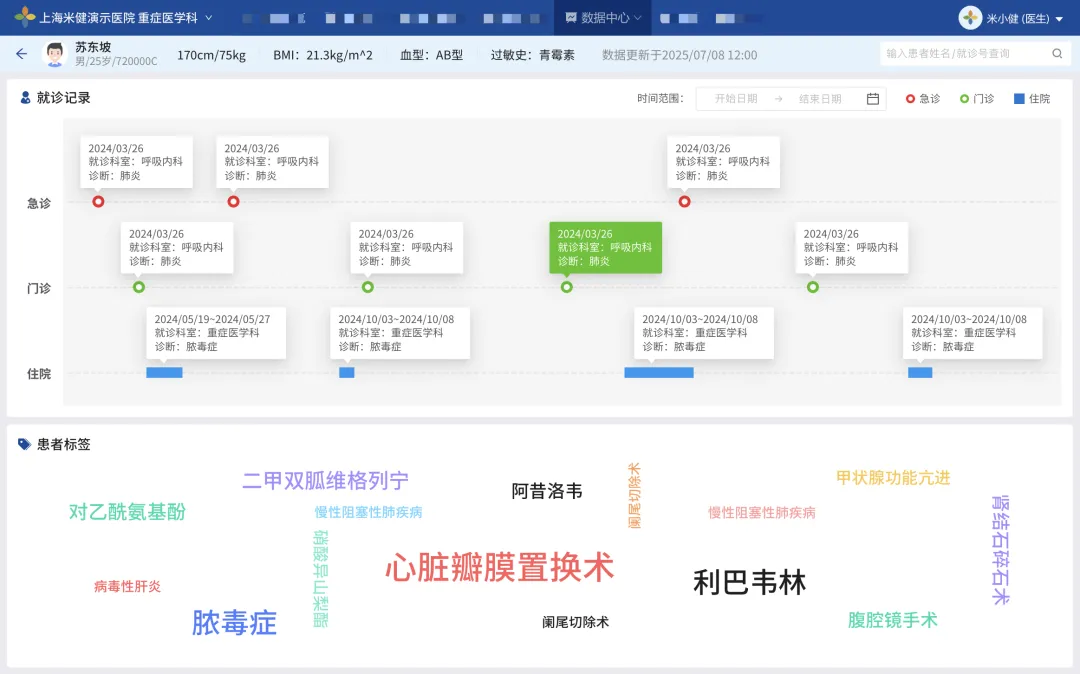
Task: Click the person icon beside 就诊记录 heading
Action: [25, 98]
